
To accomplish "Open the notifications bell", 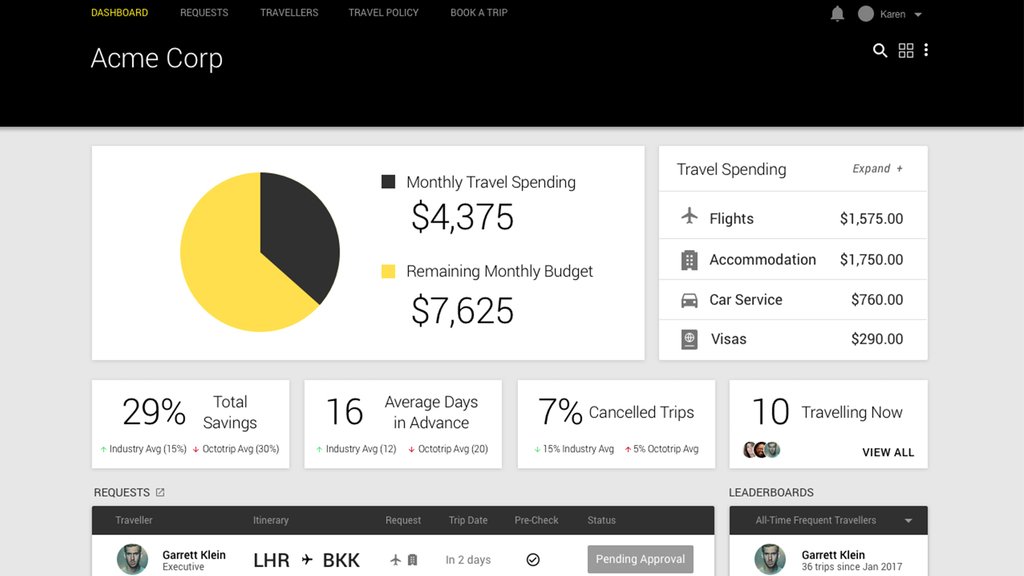I will coord(837,14).
